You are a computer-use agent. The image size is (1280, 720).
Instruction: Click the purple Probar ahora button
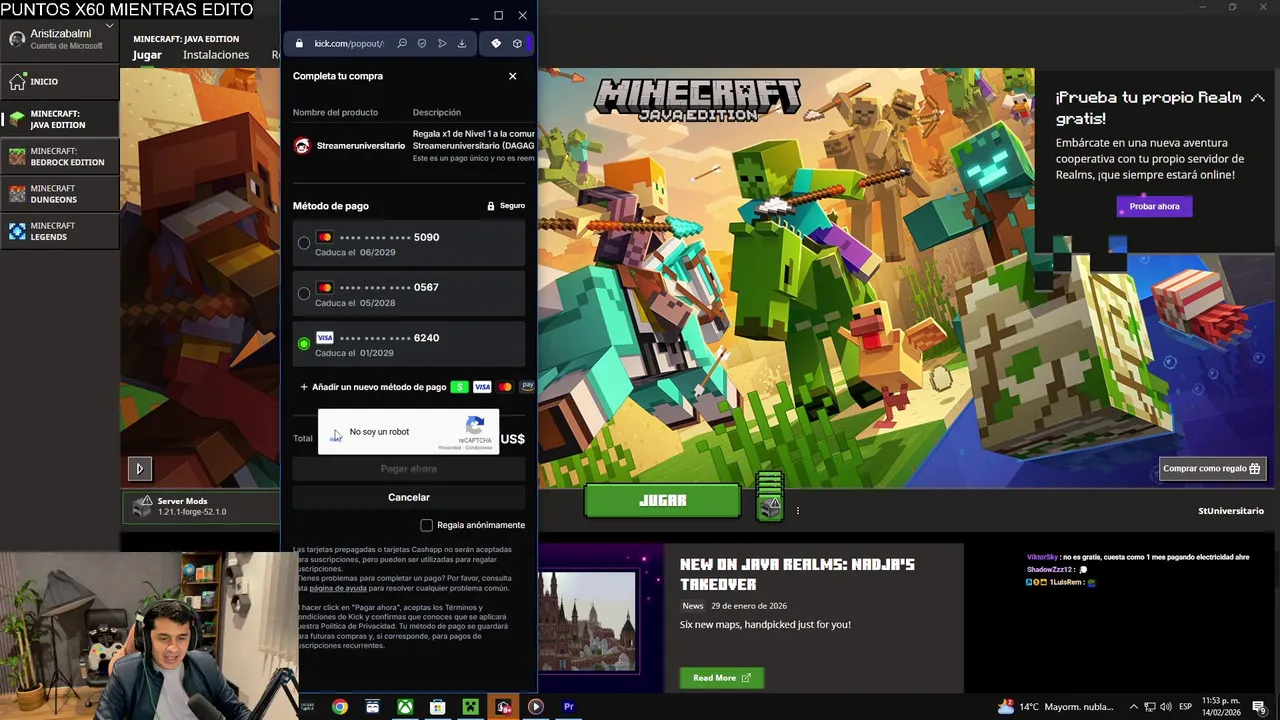1154,206
